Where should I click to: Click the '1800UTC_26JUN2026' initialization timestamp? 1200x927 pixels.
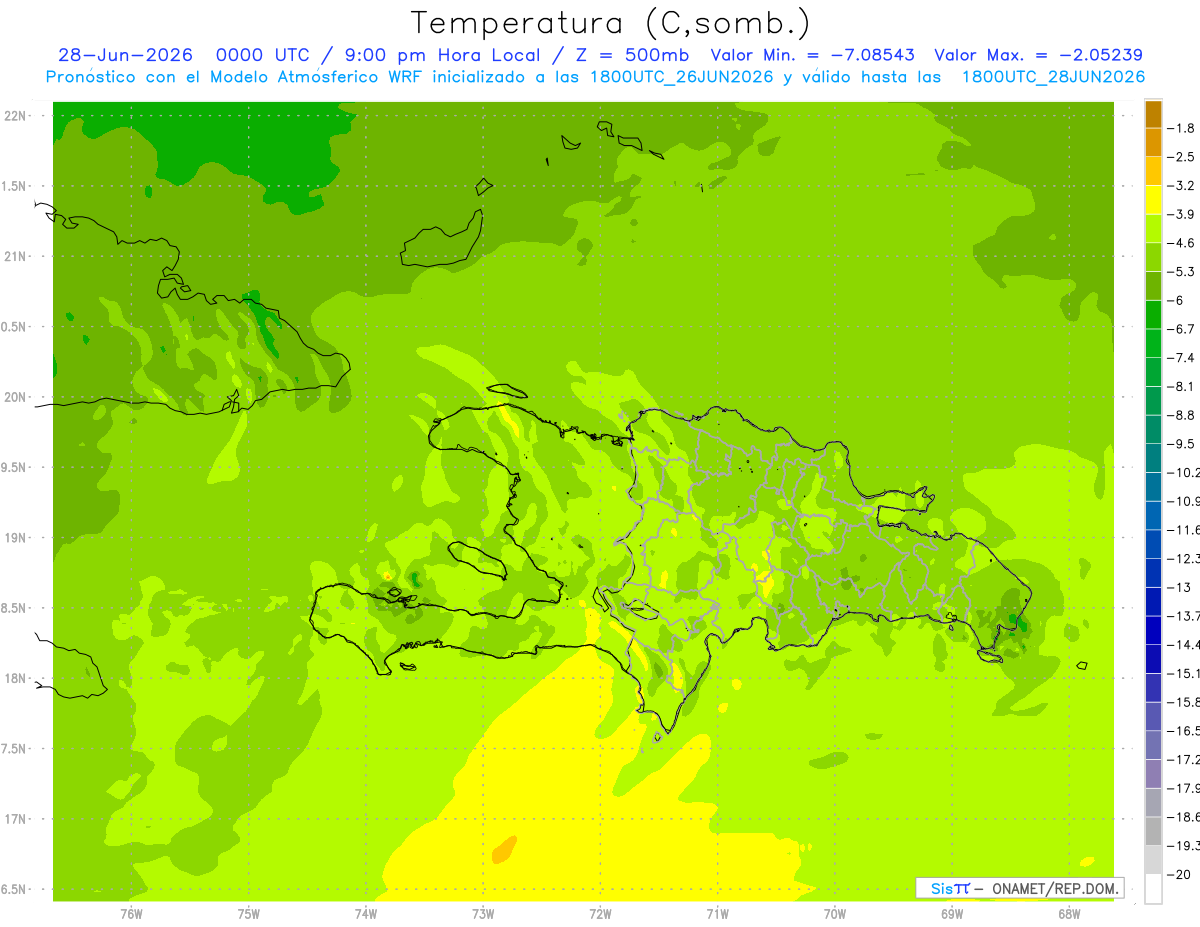[682, 77]
